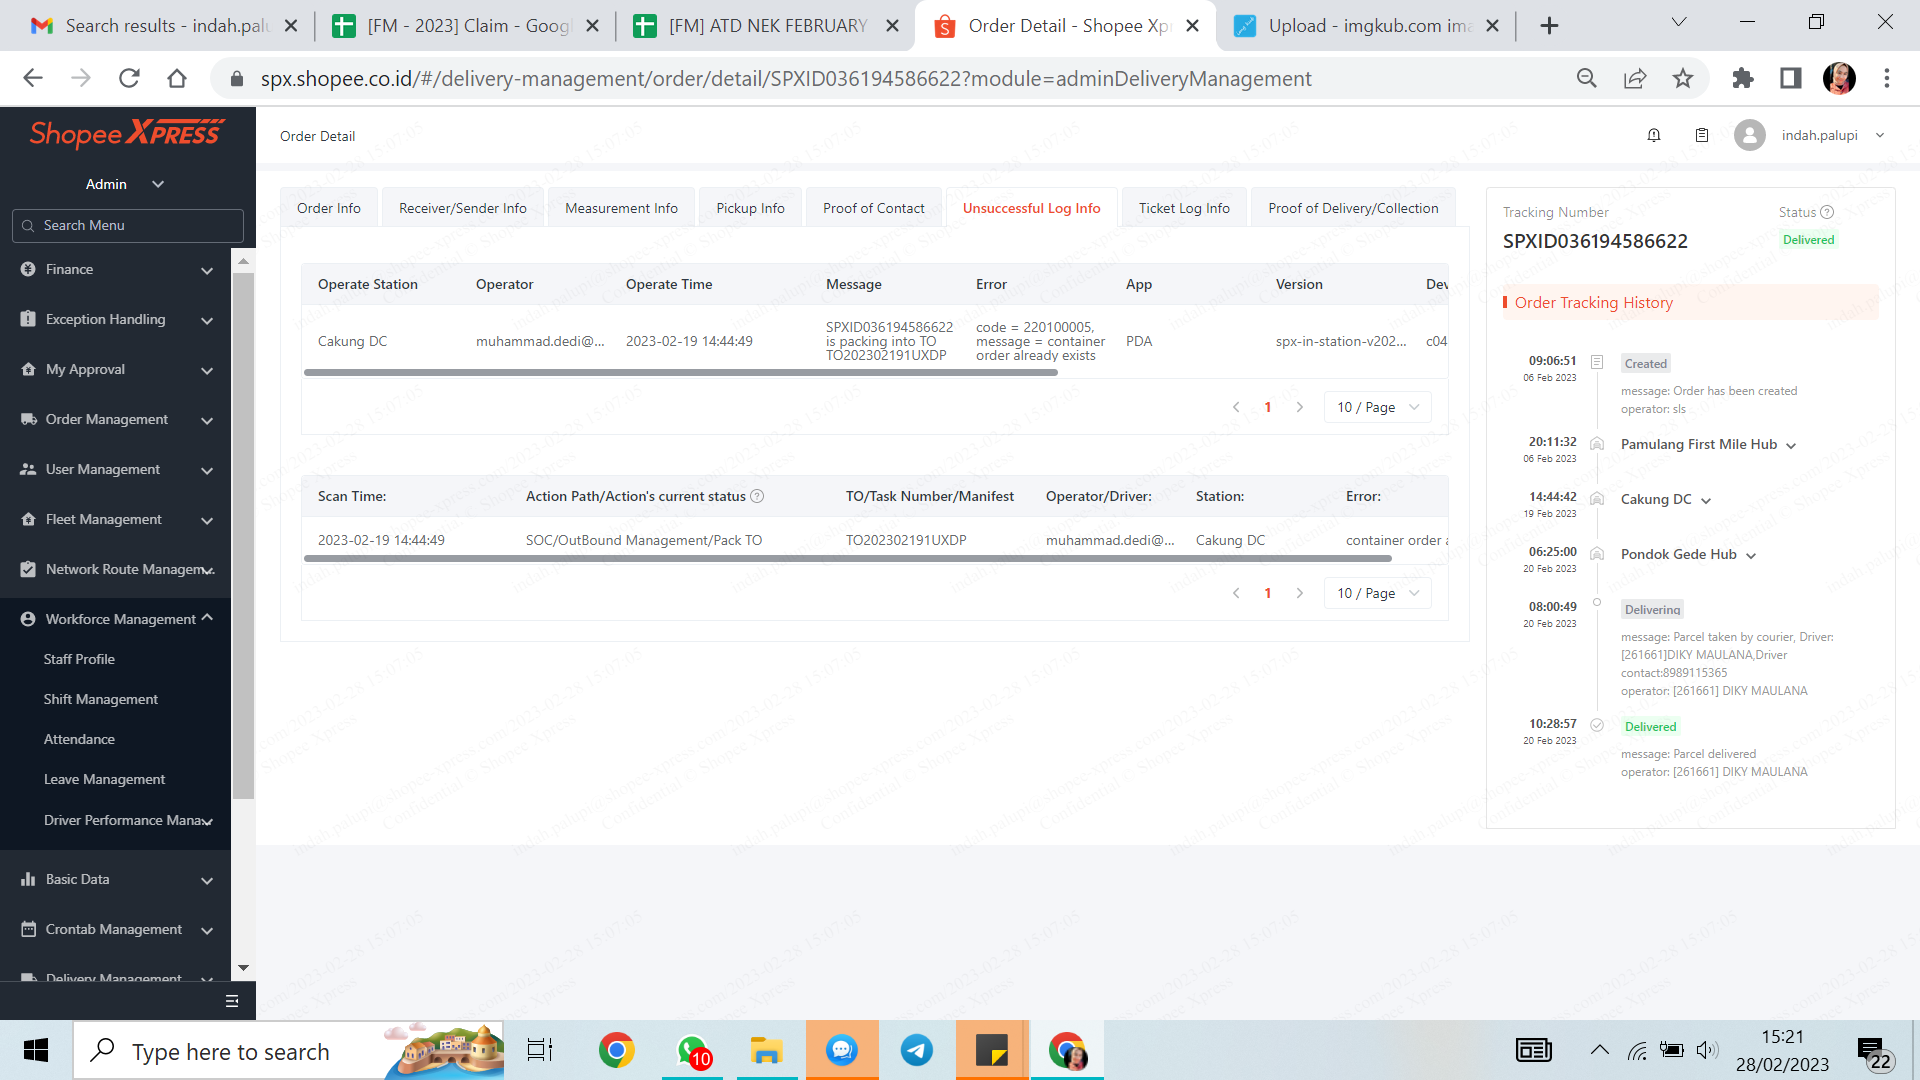Expand the Exception Handling menu

[x=207, y=320]
